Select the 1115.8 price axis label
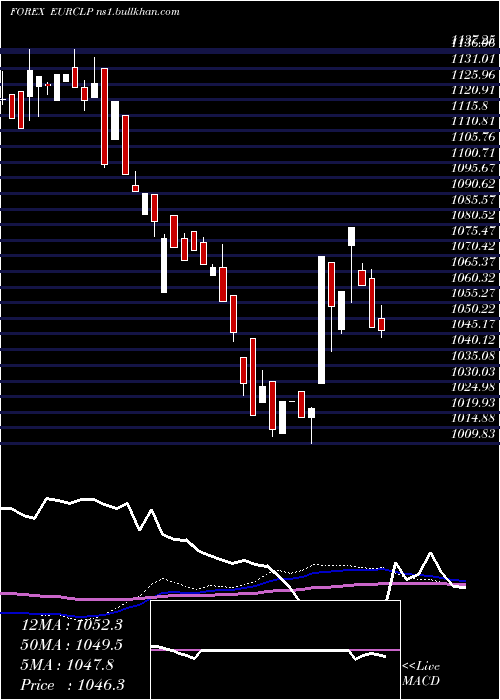Screen dimensions: 500x700 coord(471,106)
